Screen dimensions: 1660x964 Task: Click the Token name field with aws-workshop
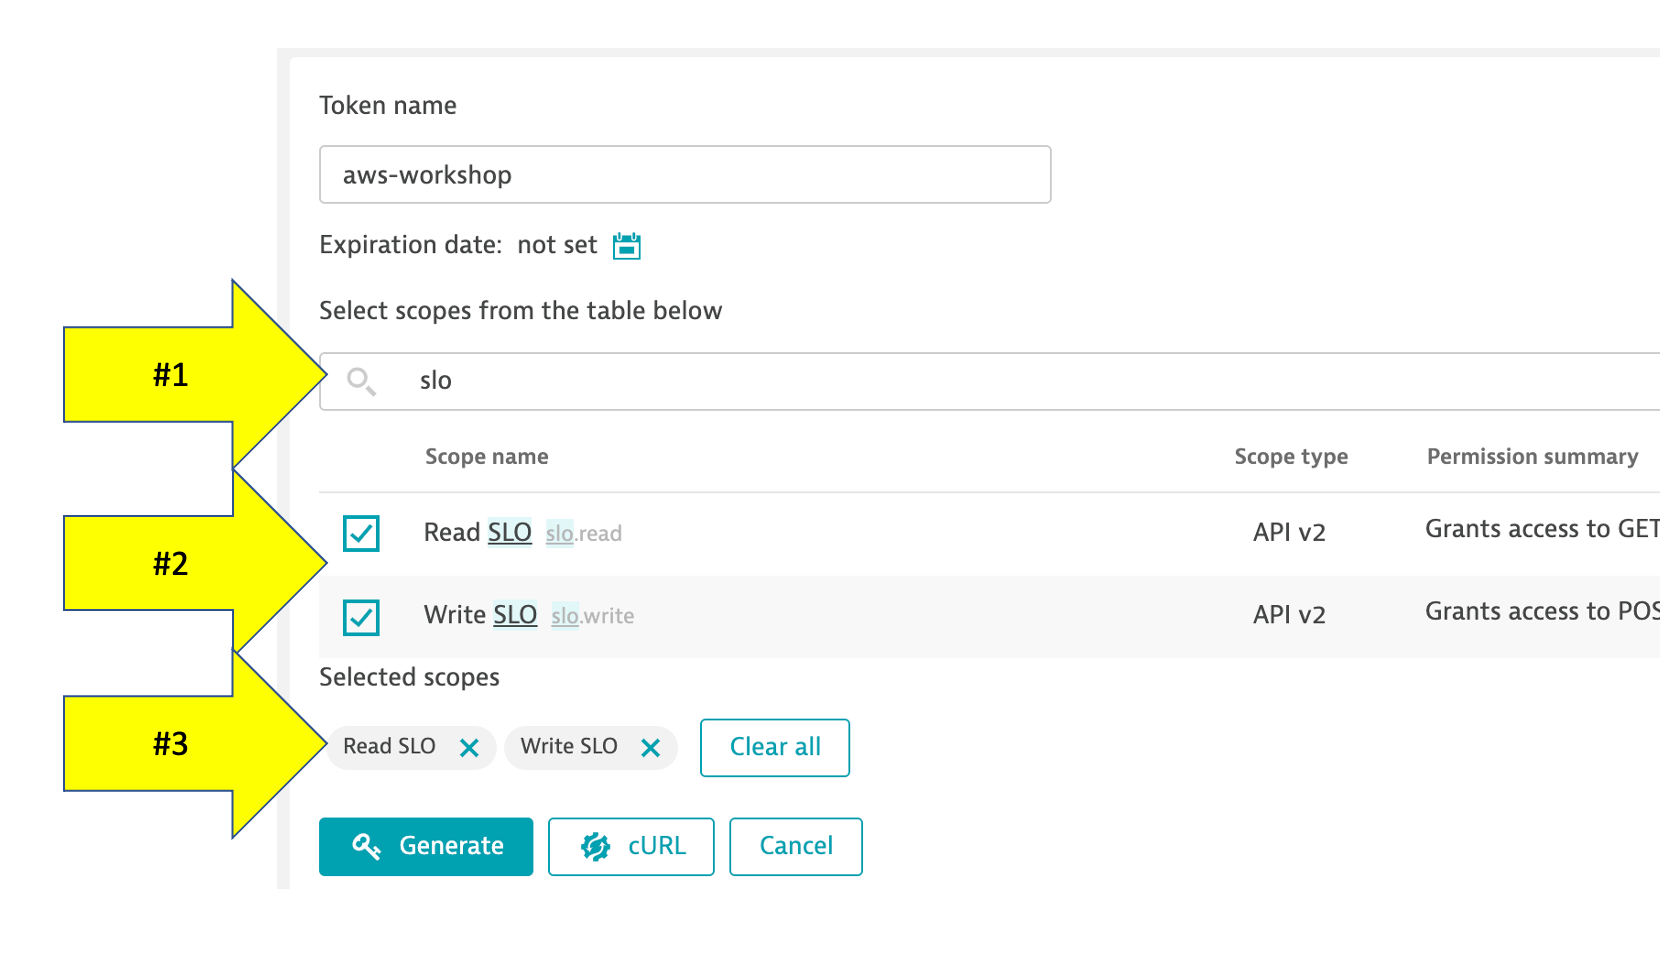(685, 175)
